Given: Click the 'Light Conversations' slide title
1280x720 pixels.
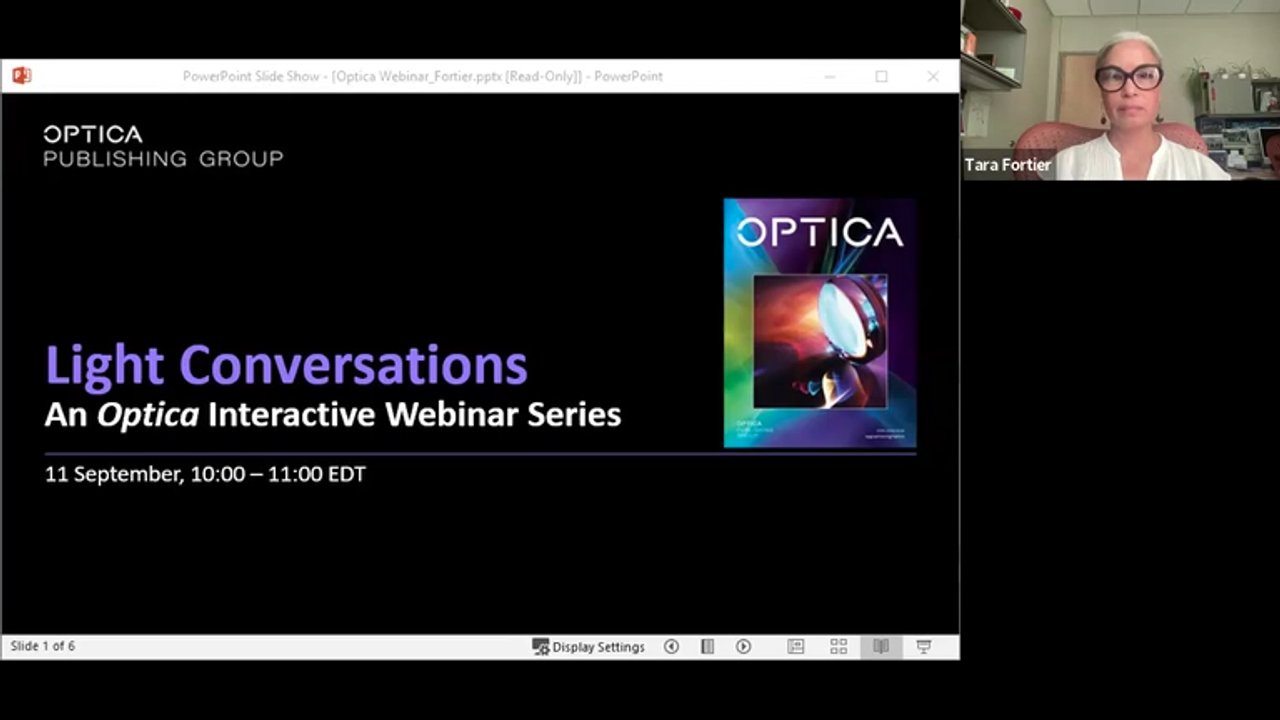Looking at the screenshot, I should coord(286,364).
